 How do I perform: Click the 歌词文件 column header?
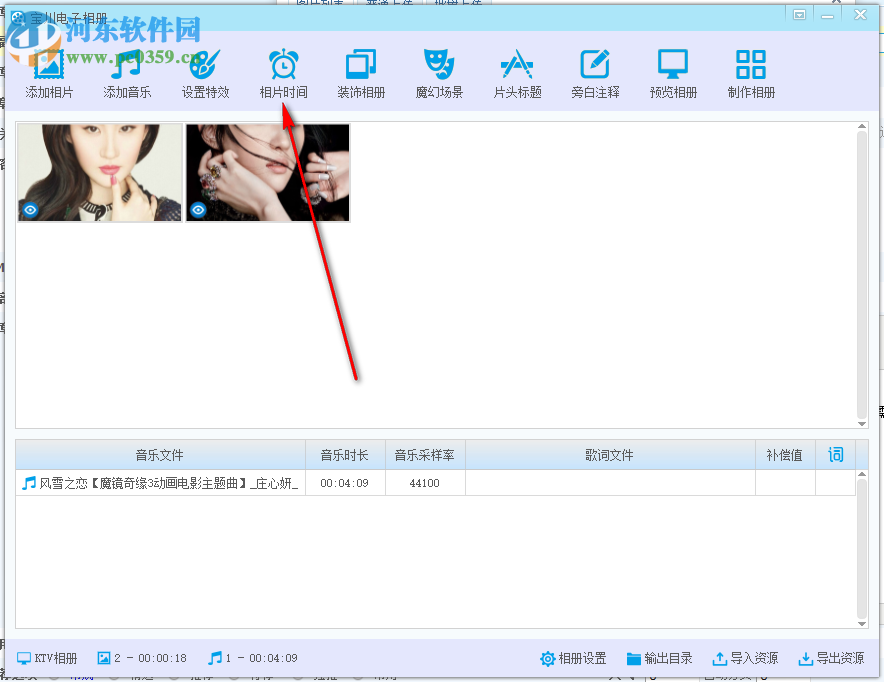(610, 455)
